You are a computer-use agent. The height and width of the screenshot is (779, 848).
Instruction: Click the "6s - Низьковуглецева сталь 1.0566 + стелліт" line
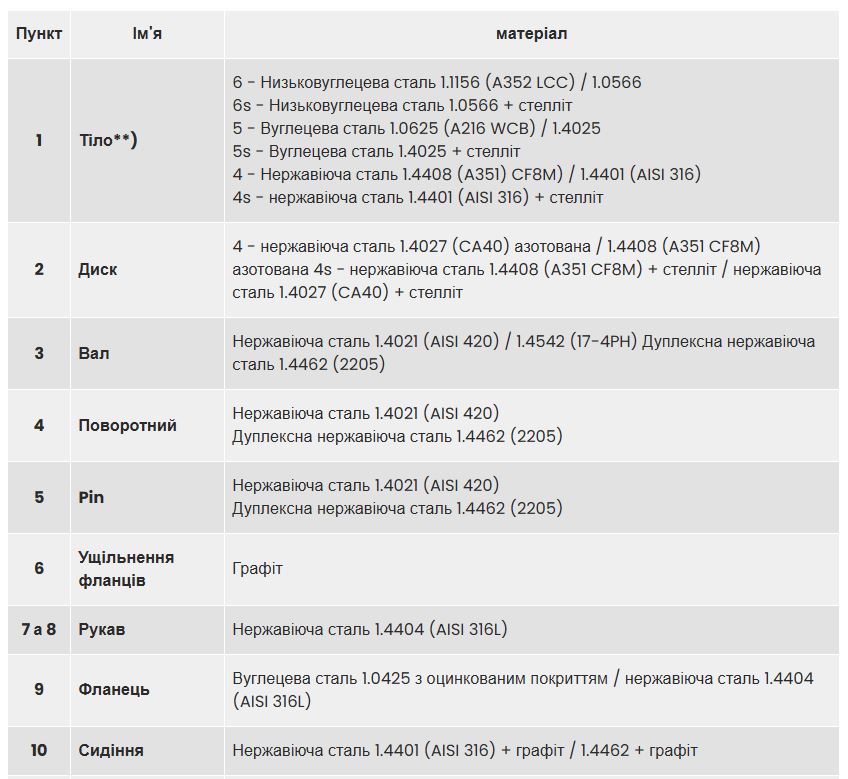click(x=402, y=105)
